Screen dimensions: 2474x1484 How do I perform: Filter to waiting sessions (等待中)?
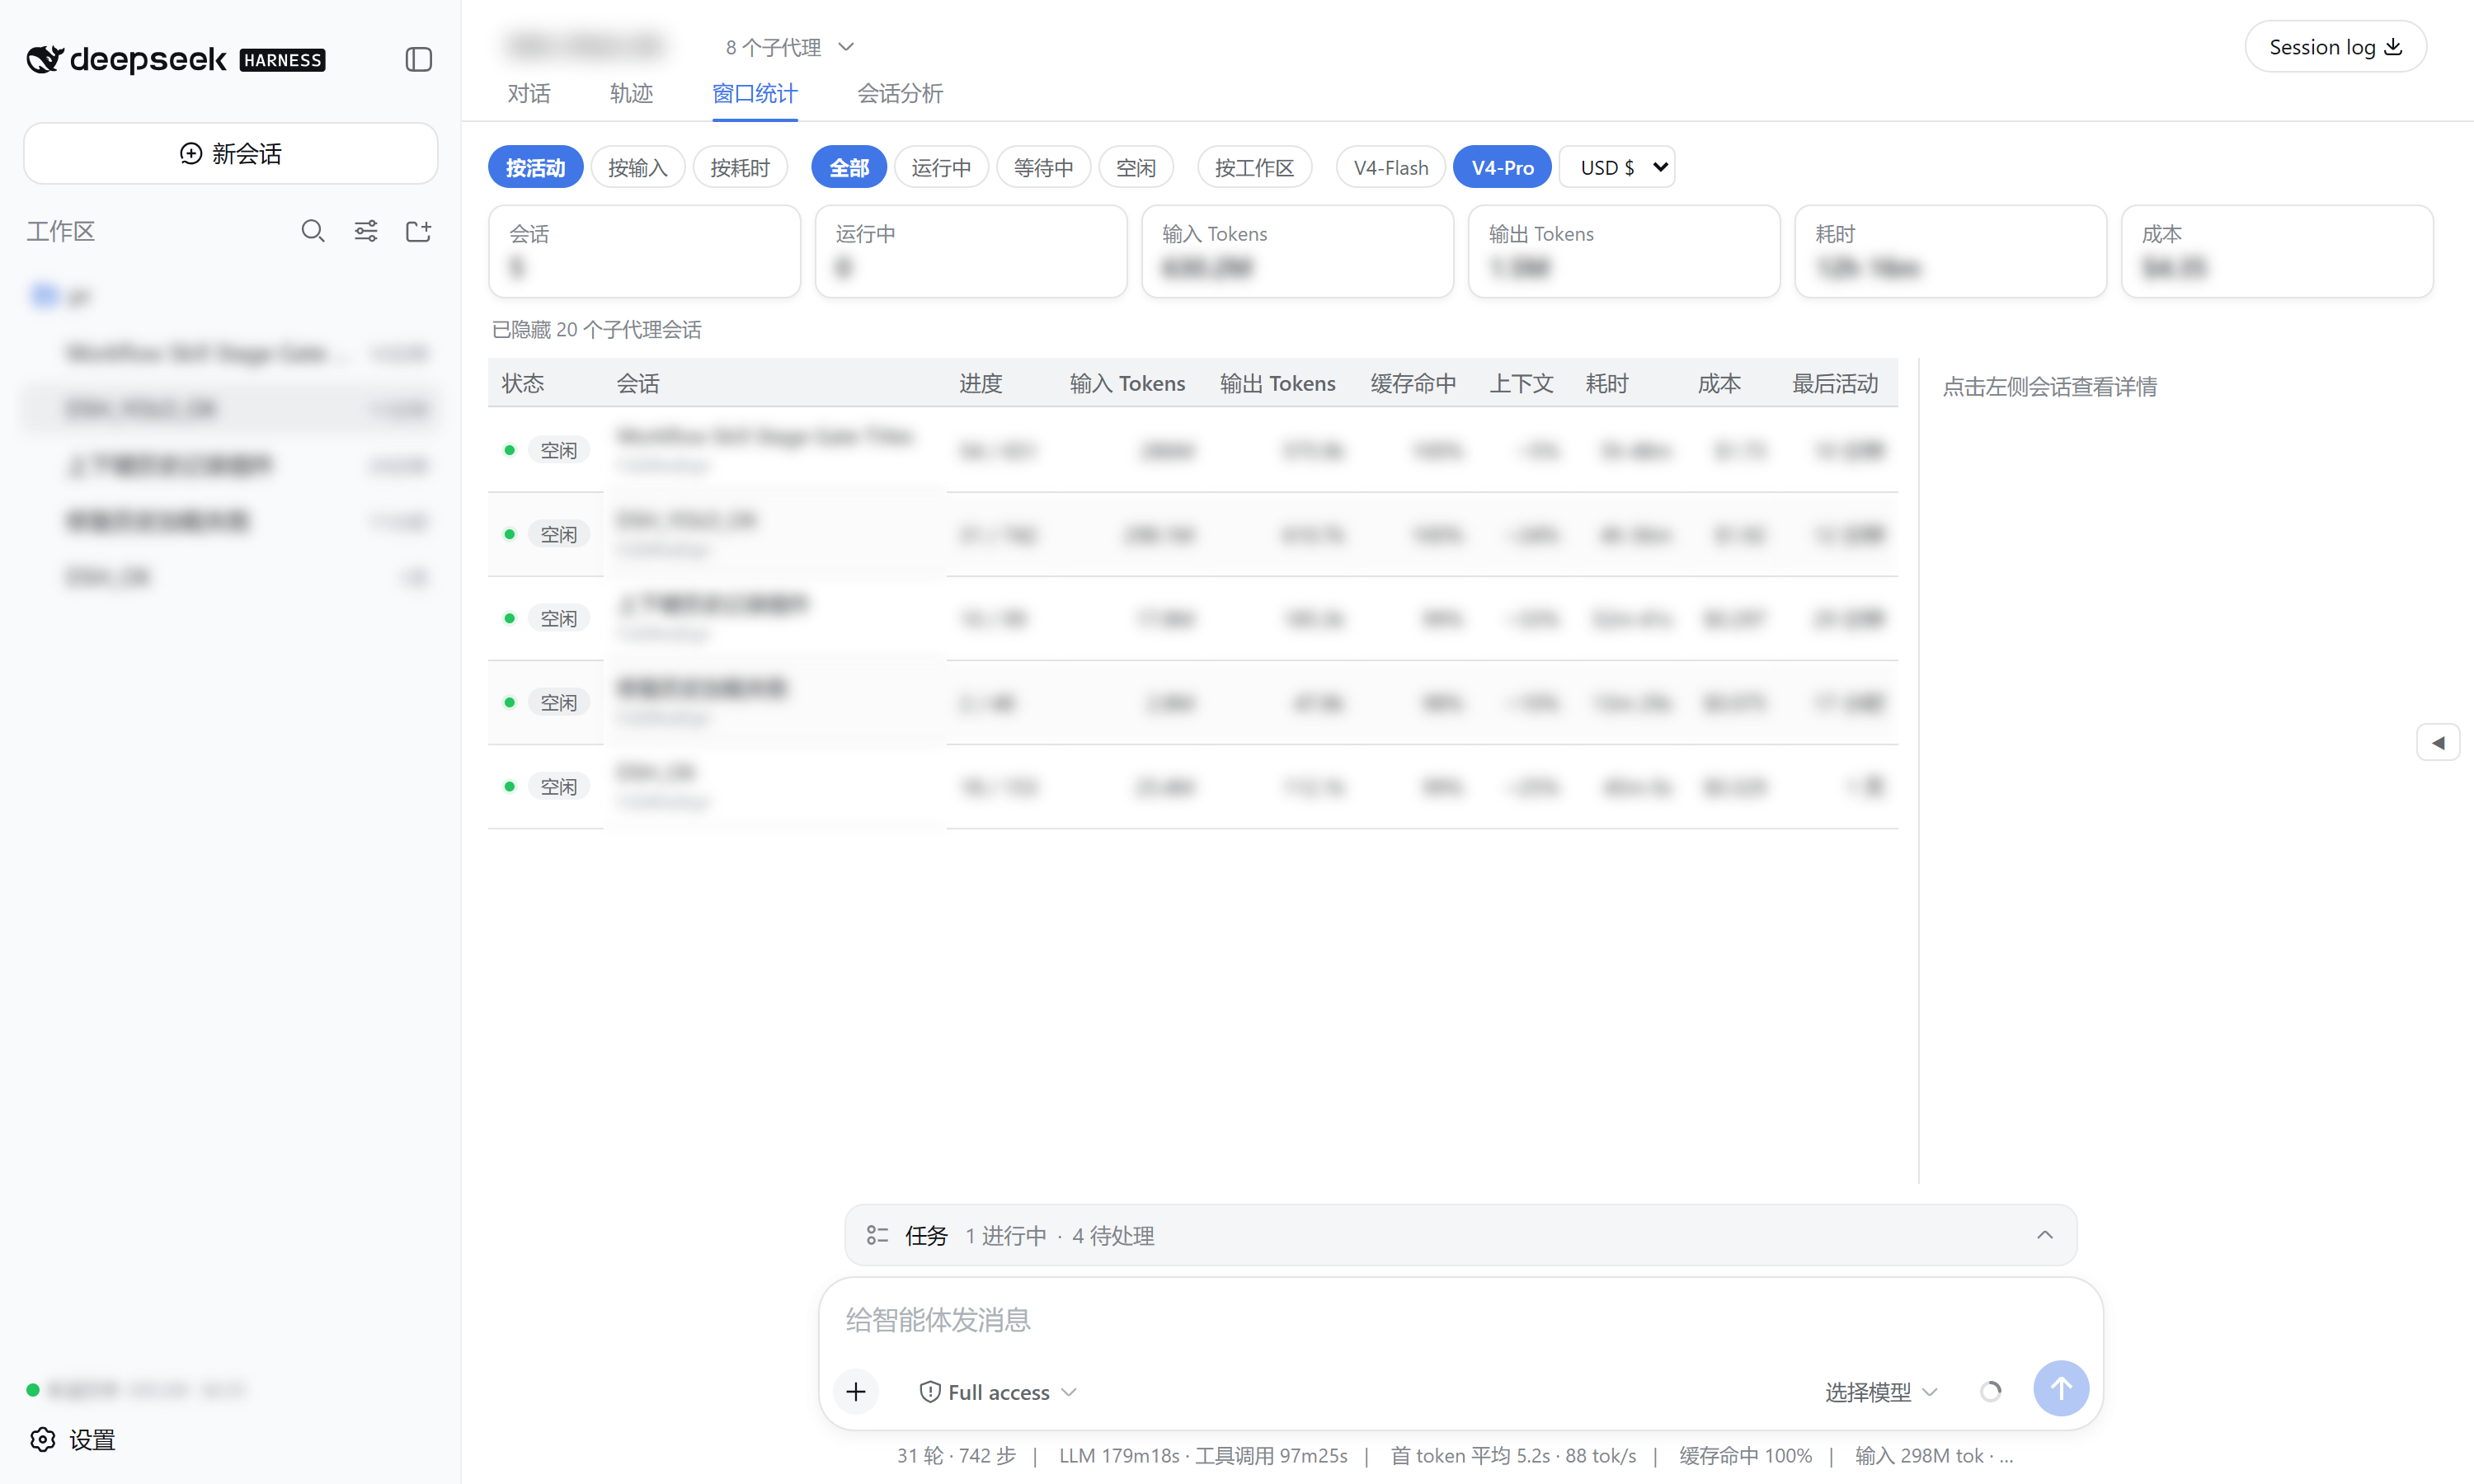point(1043,167)
